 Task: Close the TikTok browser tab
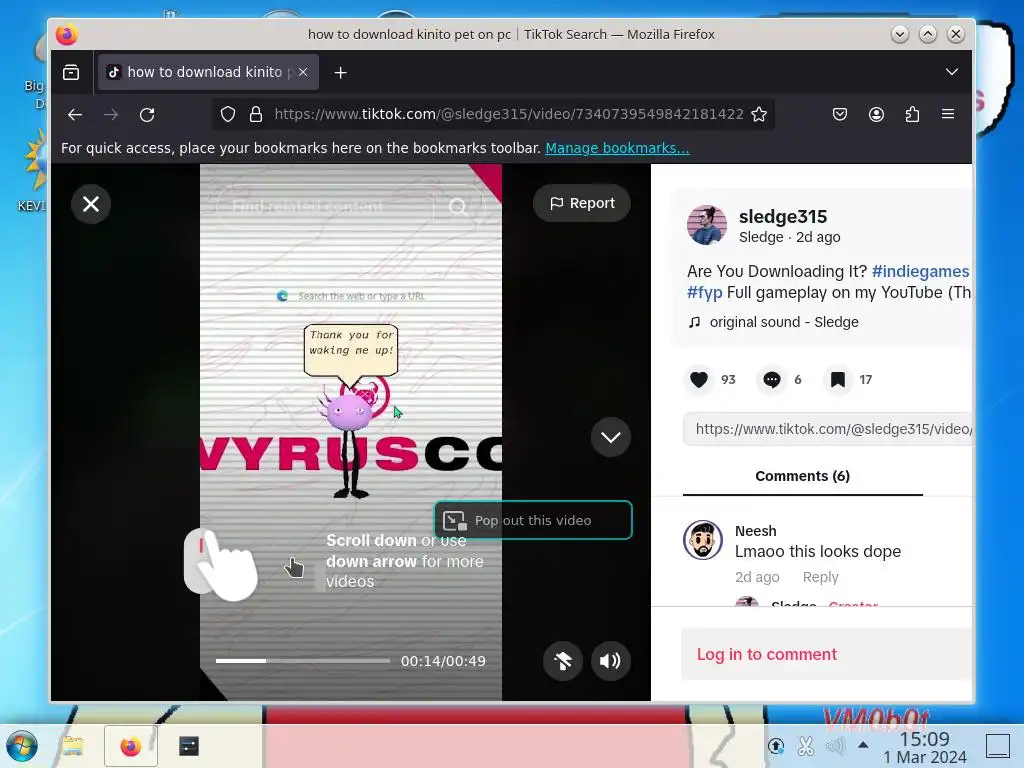click(303, 72)
